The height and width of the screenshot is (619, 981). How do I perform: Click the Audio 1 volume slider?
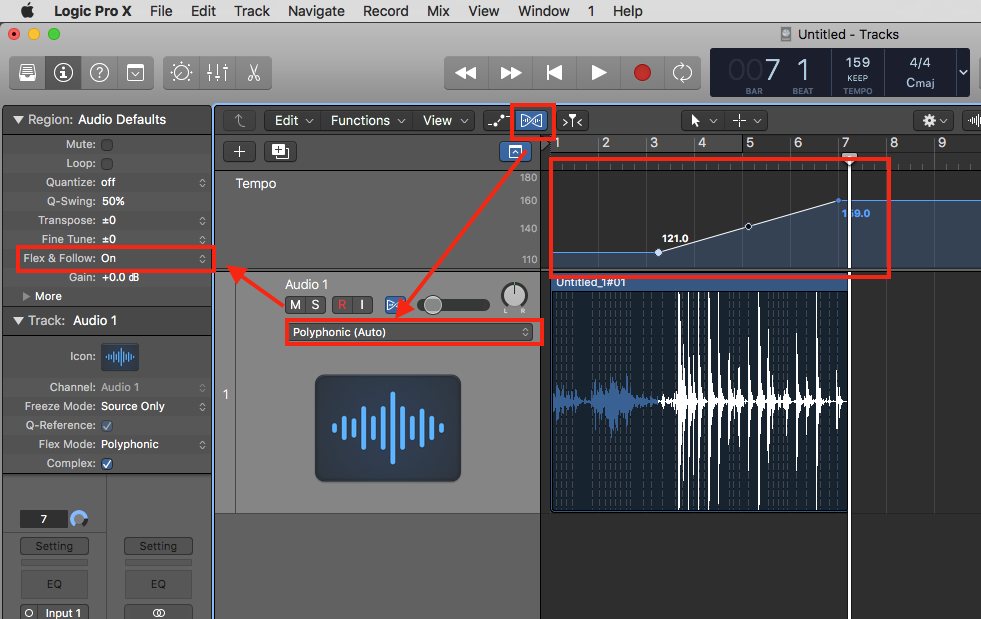point(454,305)
